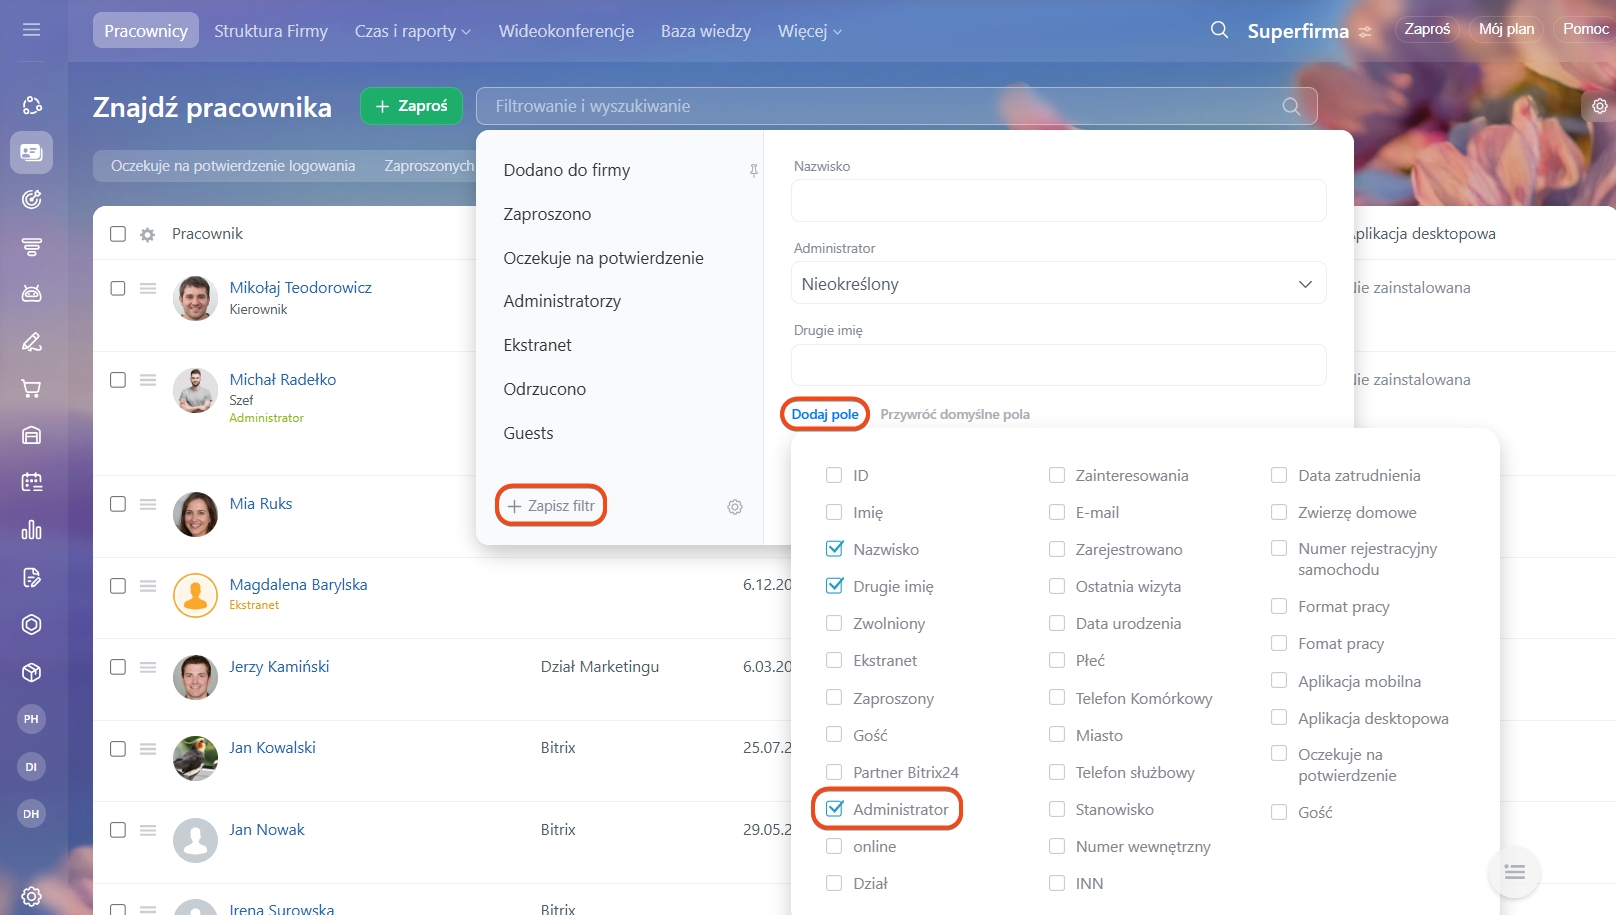This screenshot has width=1616, height=915.
Task: Open the shopping cart icon in sidebar
Action: pyautogui.click(x=32, y=388)
